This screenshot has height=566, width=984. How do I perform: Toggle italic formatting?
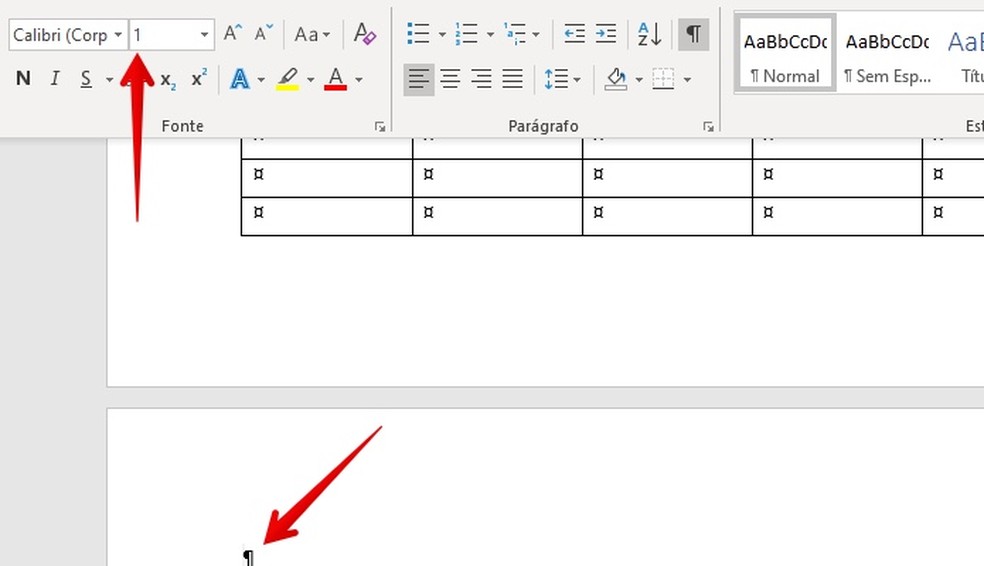click(x=55, y=78)
